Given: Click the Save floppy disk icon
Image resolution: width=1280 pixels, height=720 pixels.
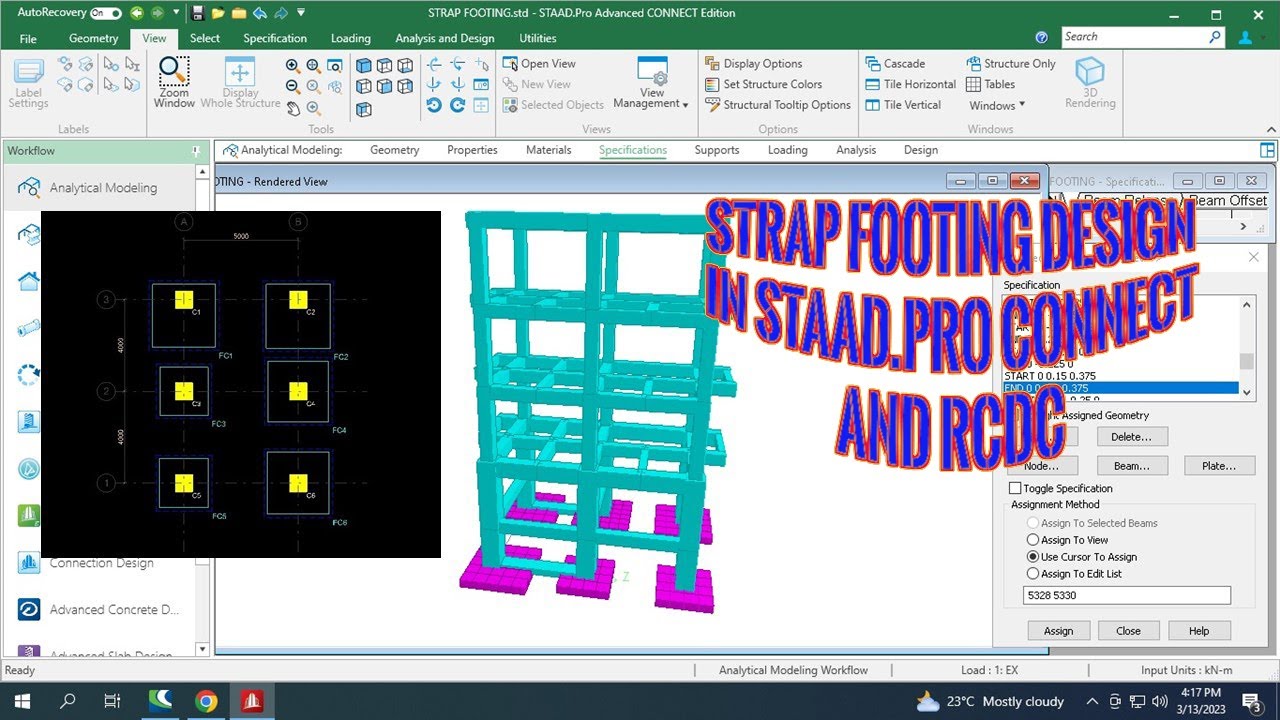Looking at the screenshot, I should (x=198, y=13).
